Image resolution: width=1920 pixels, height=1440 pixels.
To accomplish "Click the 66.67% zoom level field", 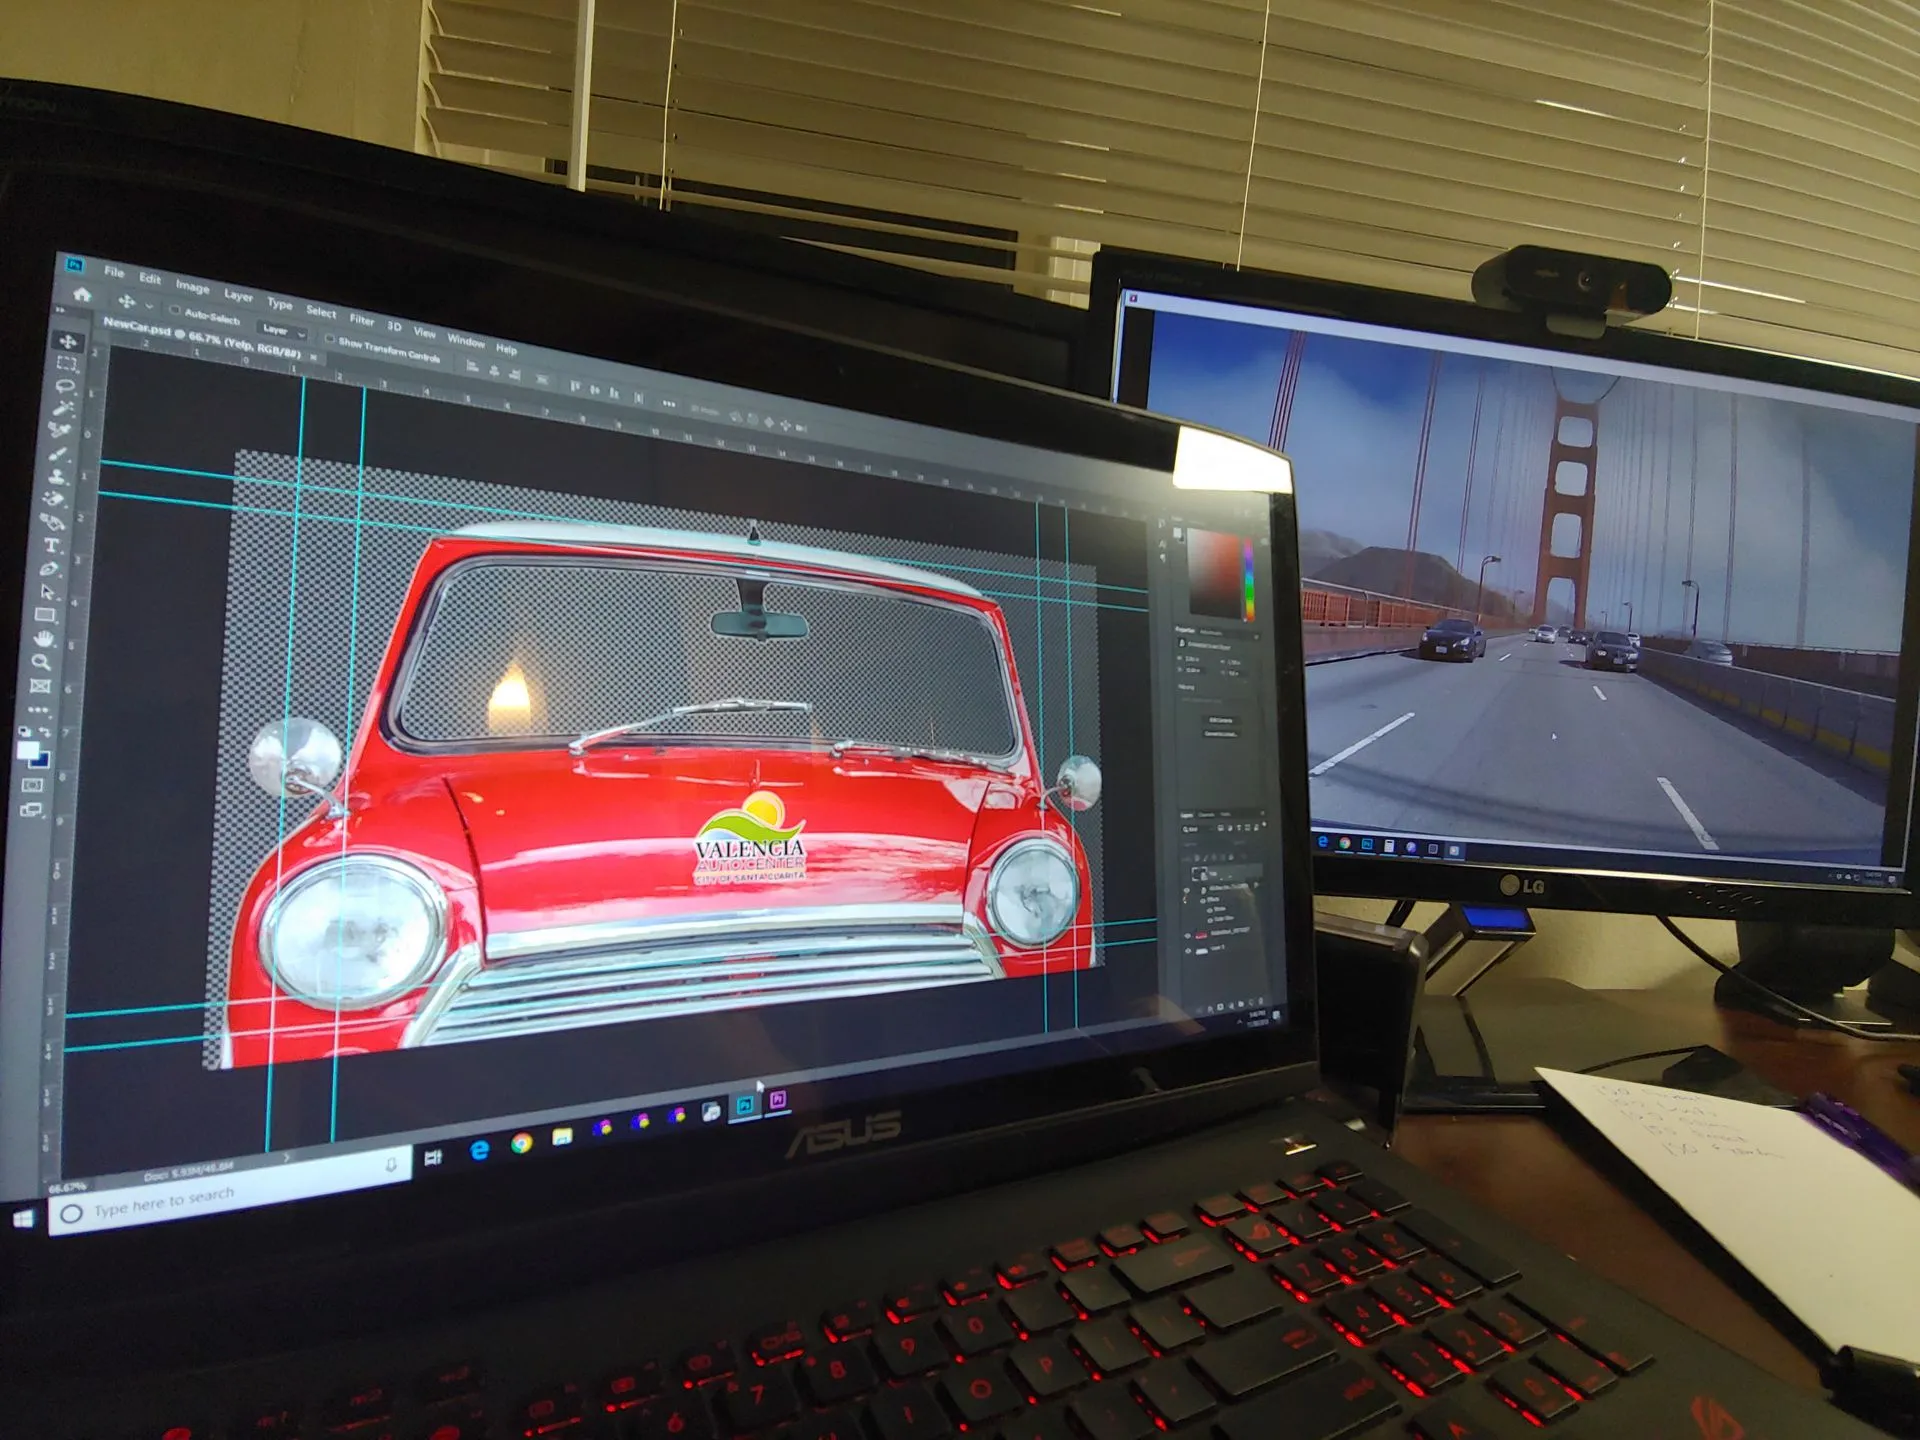I will click(x=69, y=1187).
